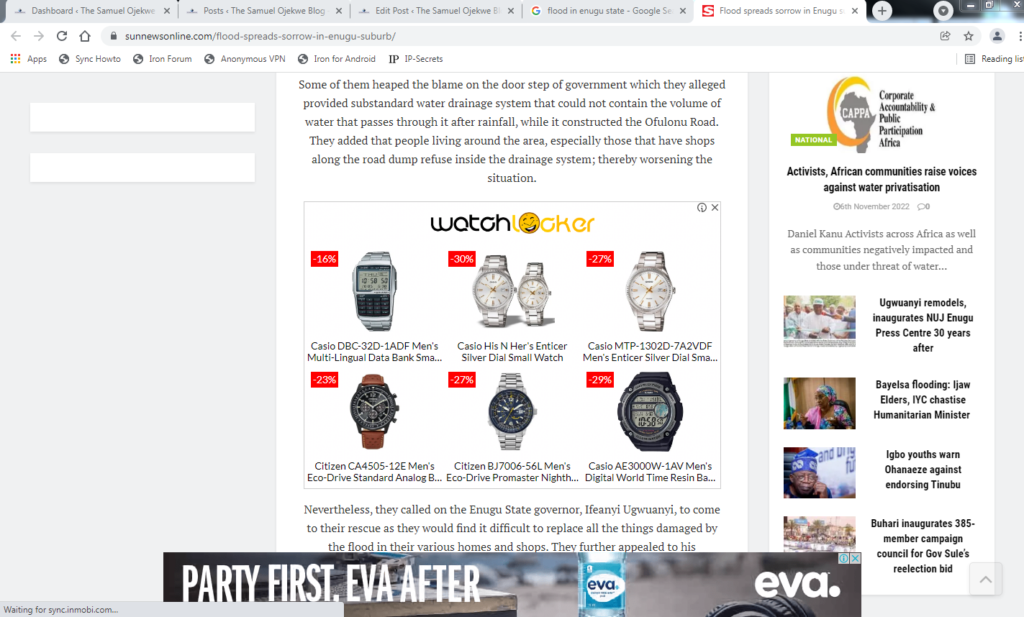Open a new browser tab
The height and width of the screenshot is (617, 1024).
(882, 10)
